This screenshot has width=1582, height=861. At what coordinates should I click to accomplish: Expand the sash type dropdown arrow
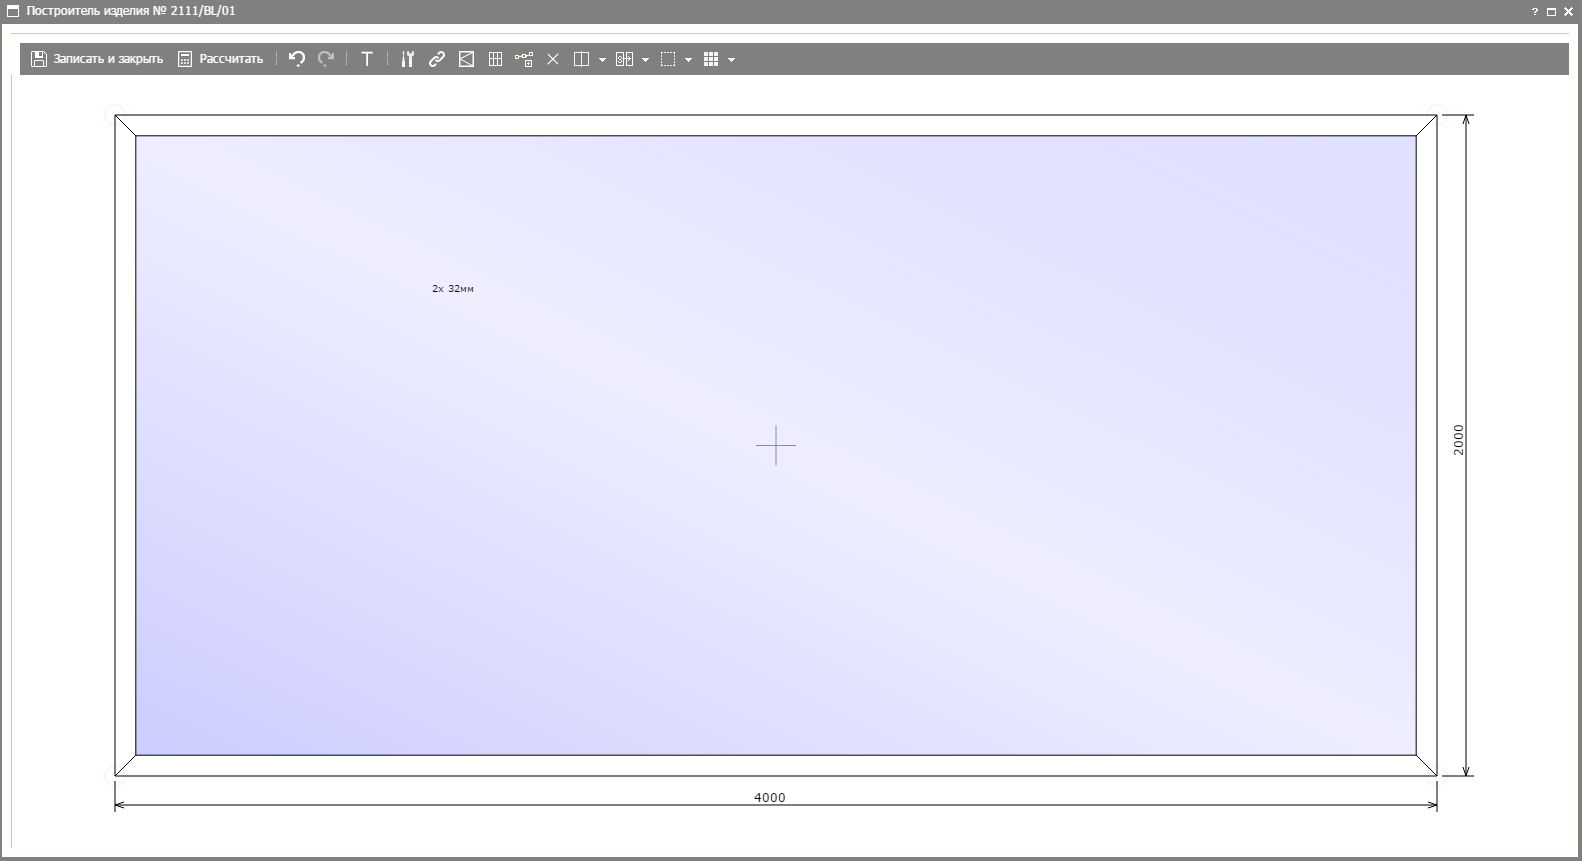click(645, 60)
